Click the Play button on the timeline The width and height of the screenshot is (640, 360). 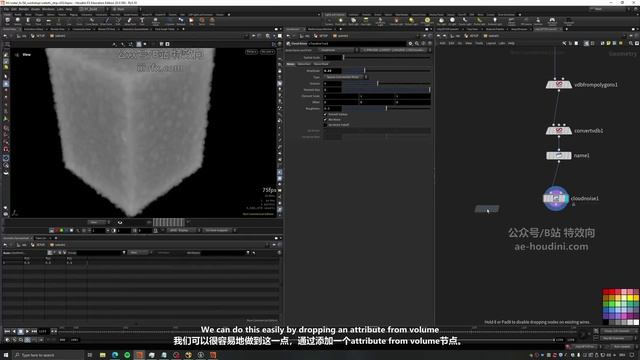(x=27, y=331)
